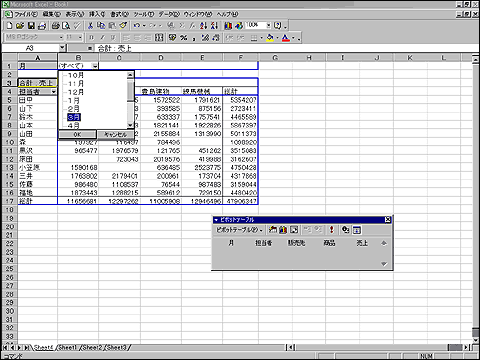This screenshot has width=480, height=360.
Task: Toggle the Hide Fields icon in PivotTable toolbar
Action: (x=356, y=230)
